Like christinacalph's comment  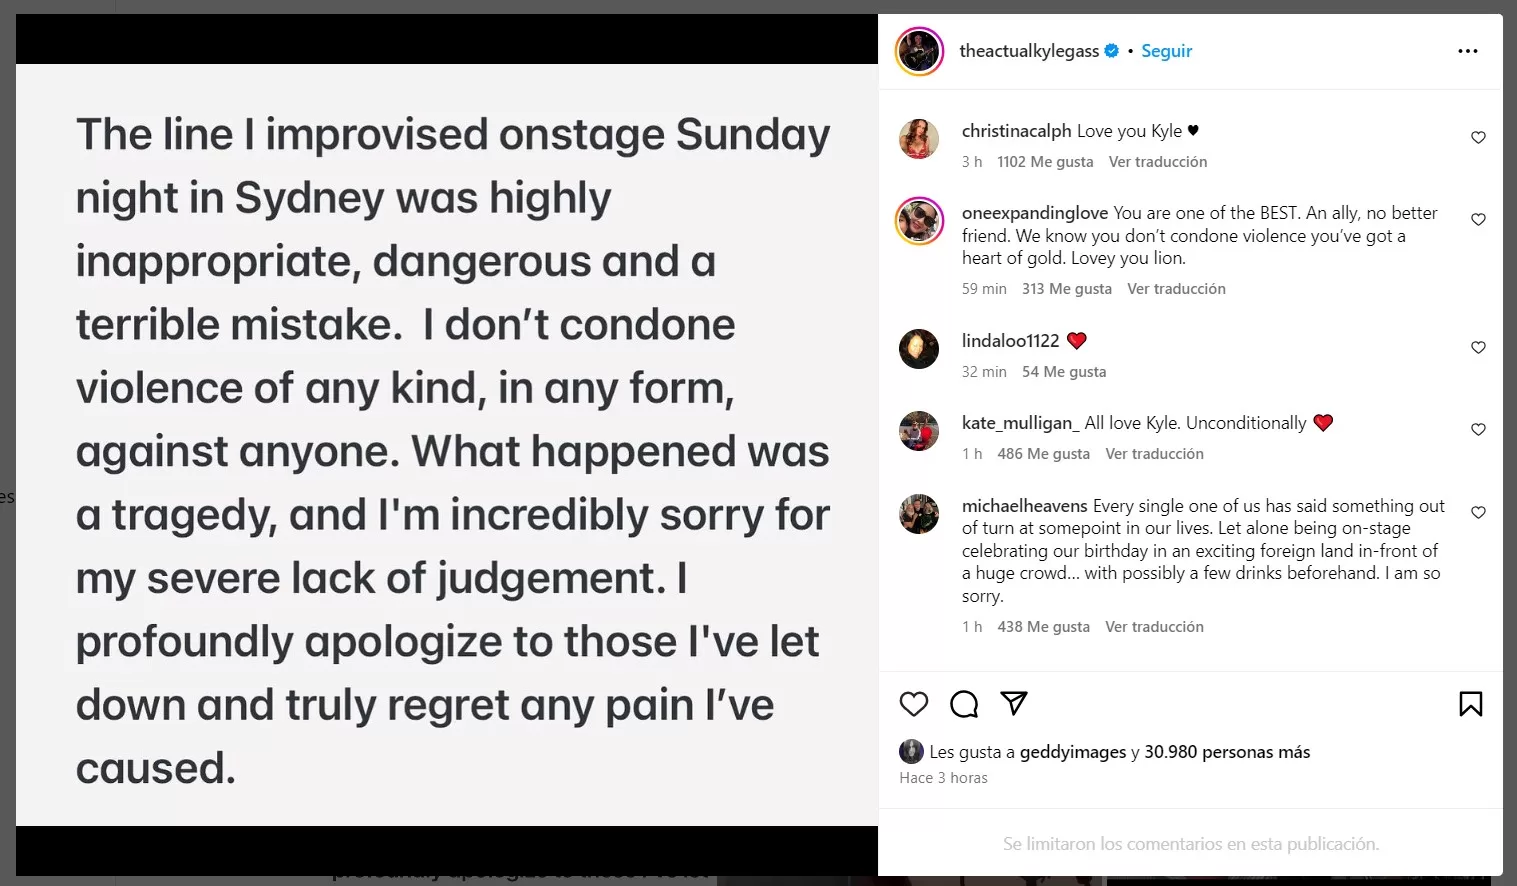pyautogui.click(x=1478, y=137)
